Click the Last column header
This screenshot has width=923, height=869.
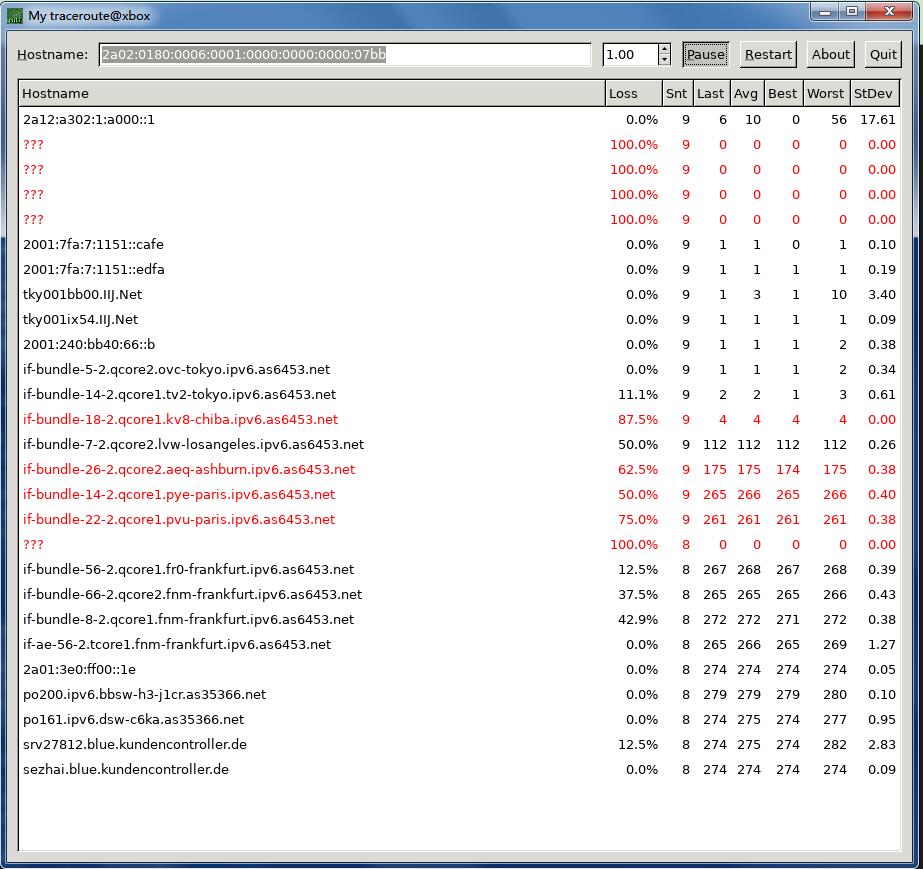pos(710,94)
